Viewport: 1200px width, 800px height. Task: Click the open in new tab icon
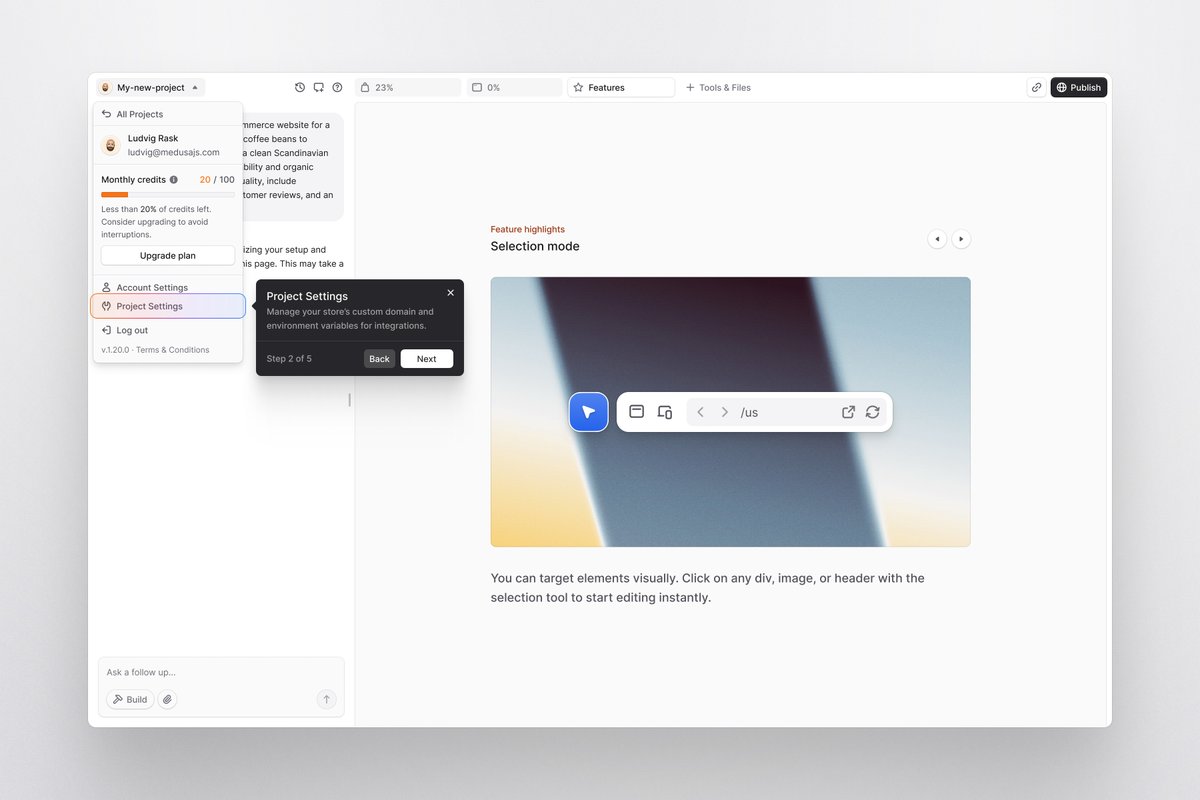(848, 412)
